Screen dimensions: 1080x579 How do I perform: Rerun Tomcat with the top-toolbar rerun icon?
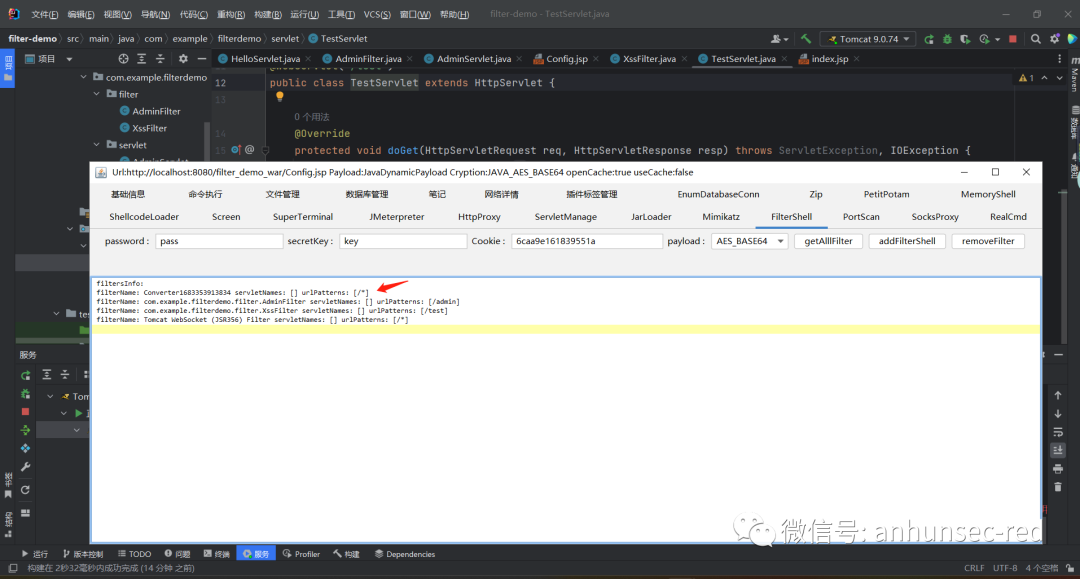click(x=929, y=39)
